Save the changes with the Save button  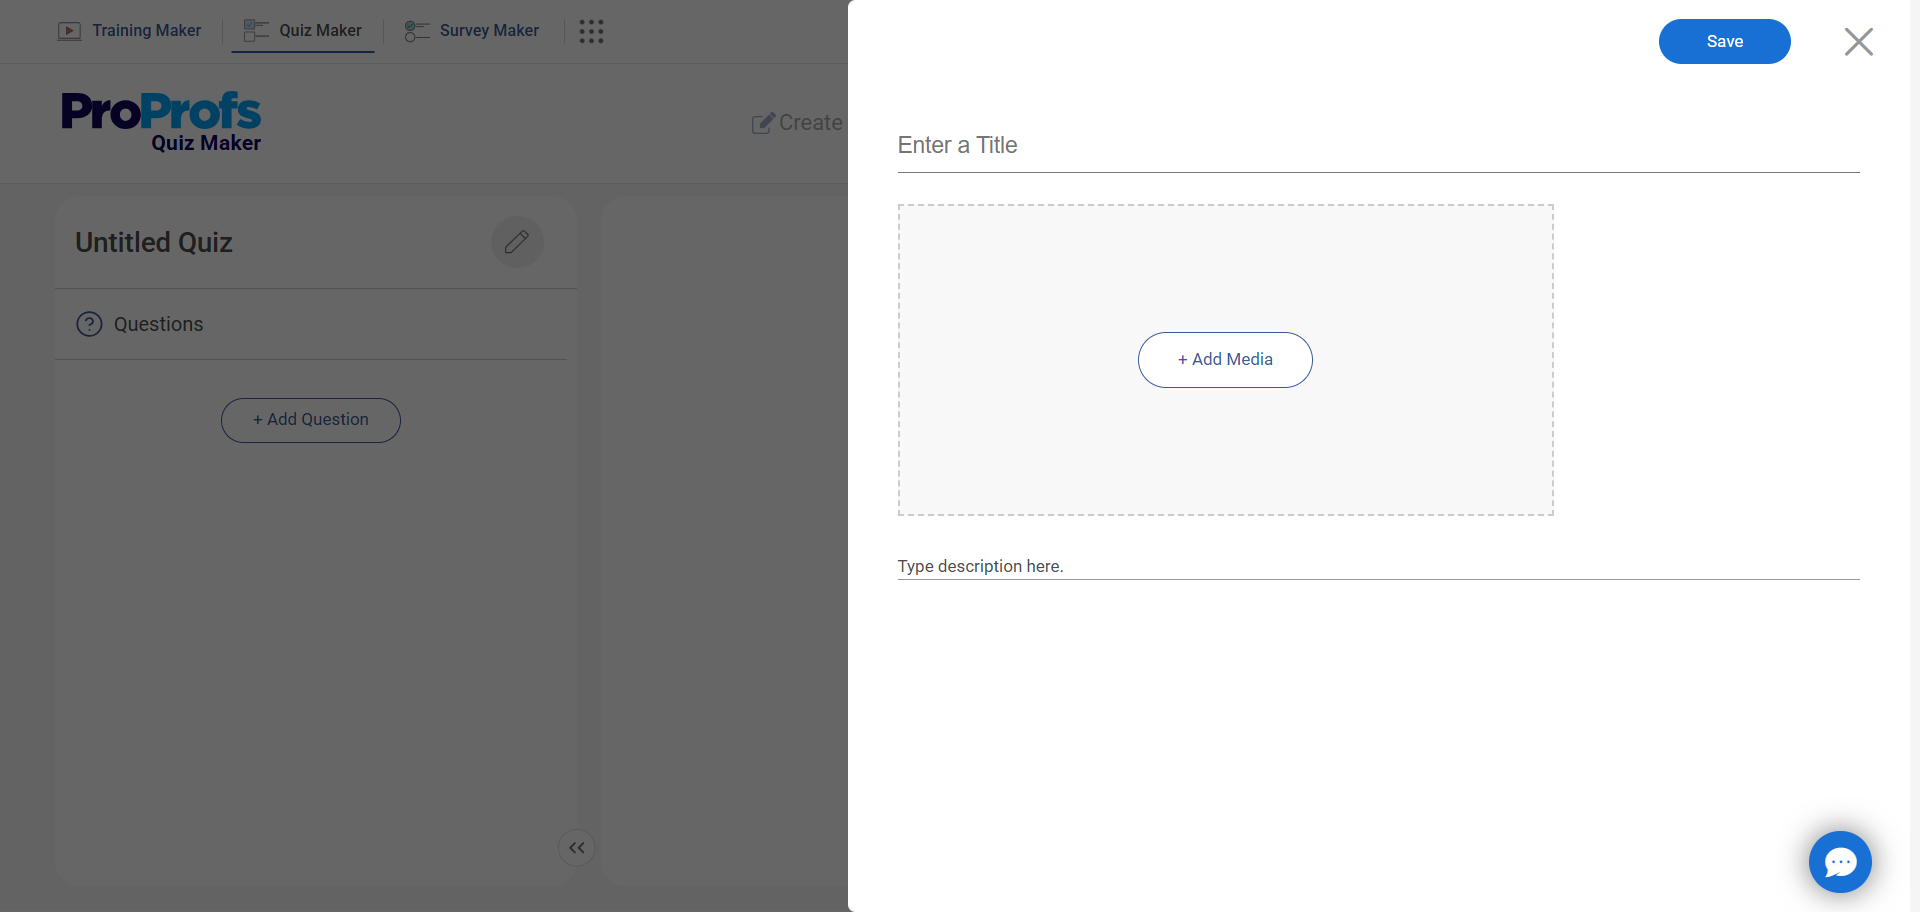pyautogui.click(x=1724, y=41)
